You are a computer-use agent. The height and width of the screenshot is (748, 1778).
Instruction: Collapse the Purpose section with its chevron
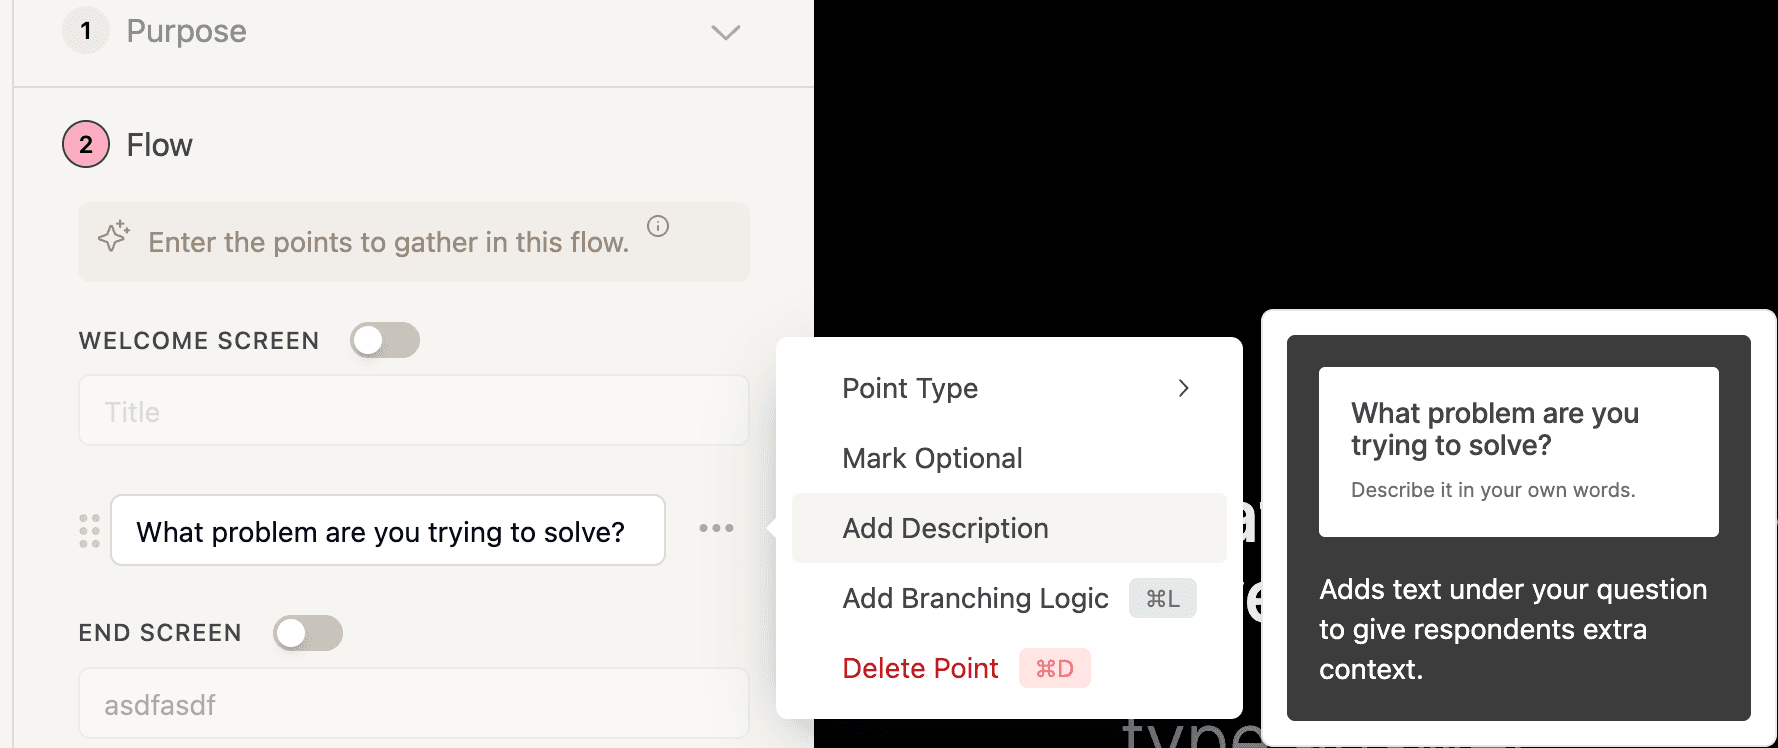coord(725,31)
